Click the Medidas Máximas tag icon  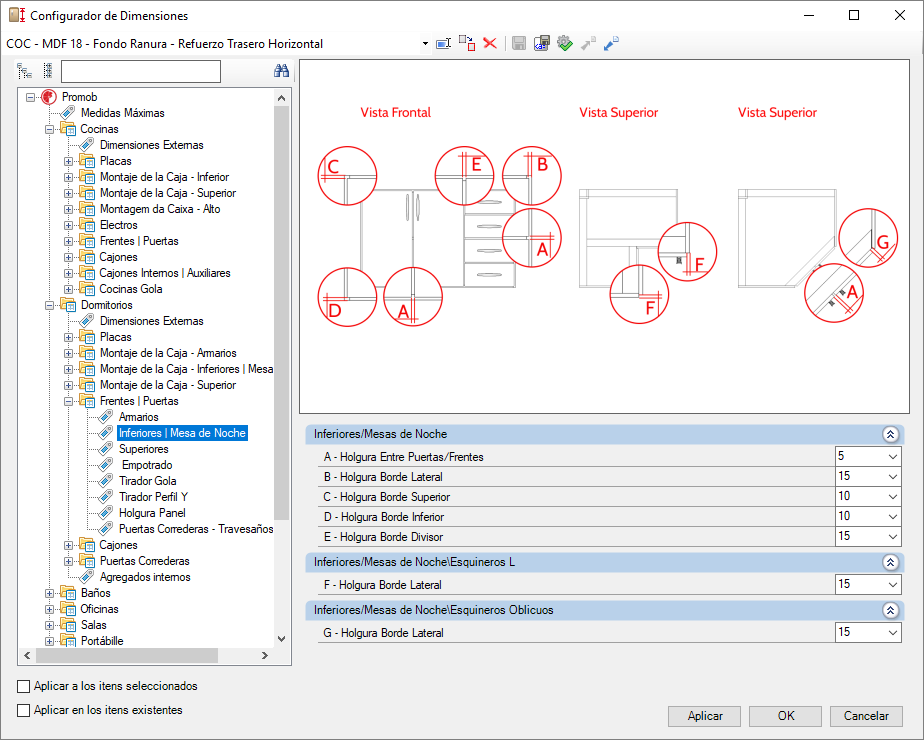(68, 113)
